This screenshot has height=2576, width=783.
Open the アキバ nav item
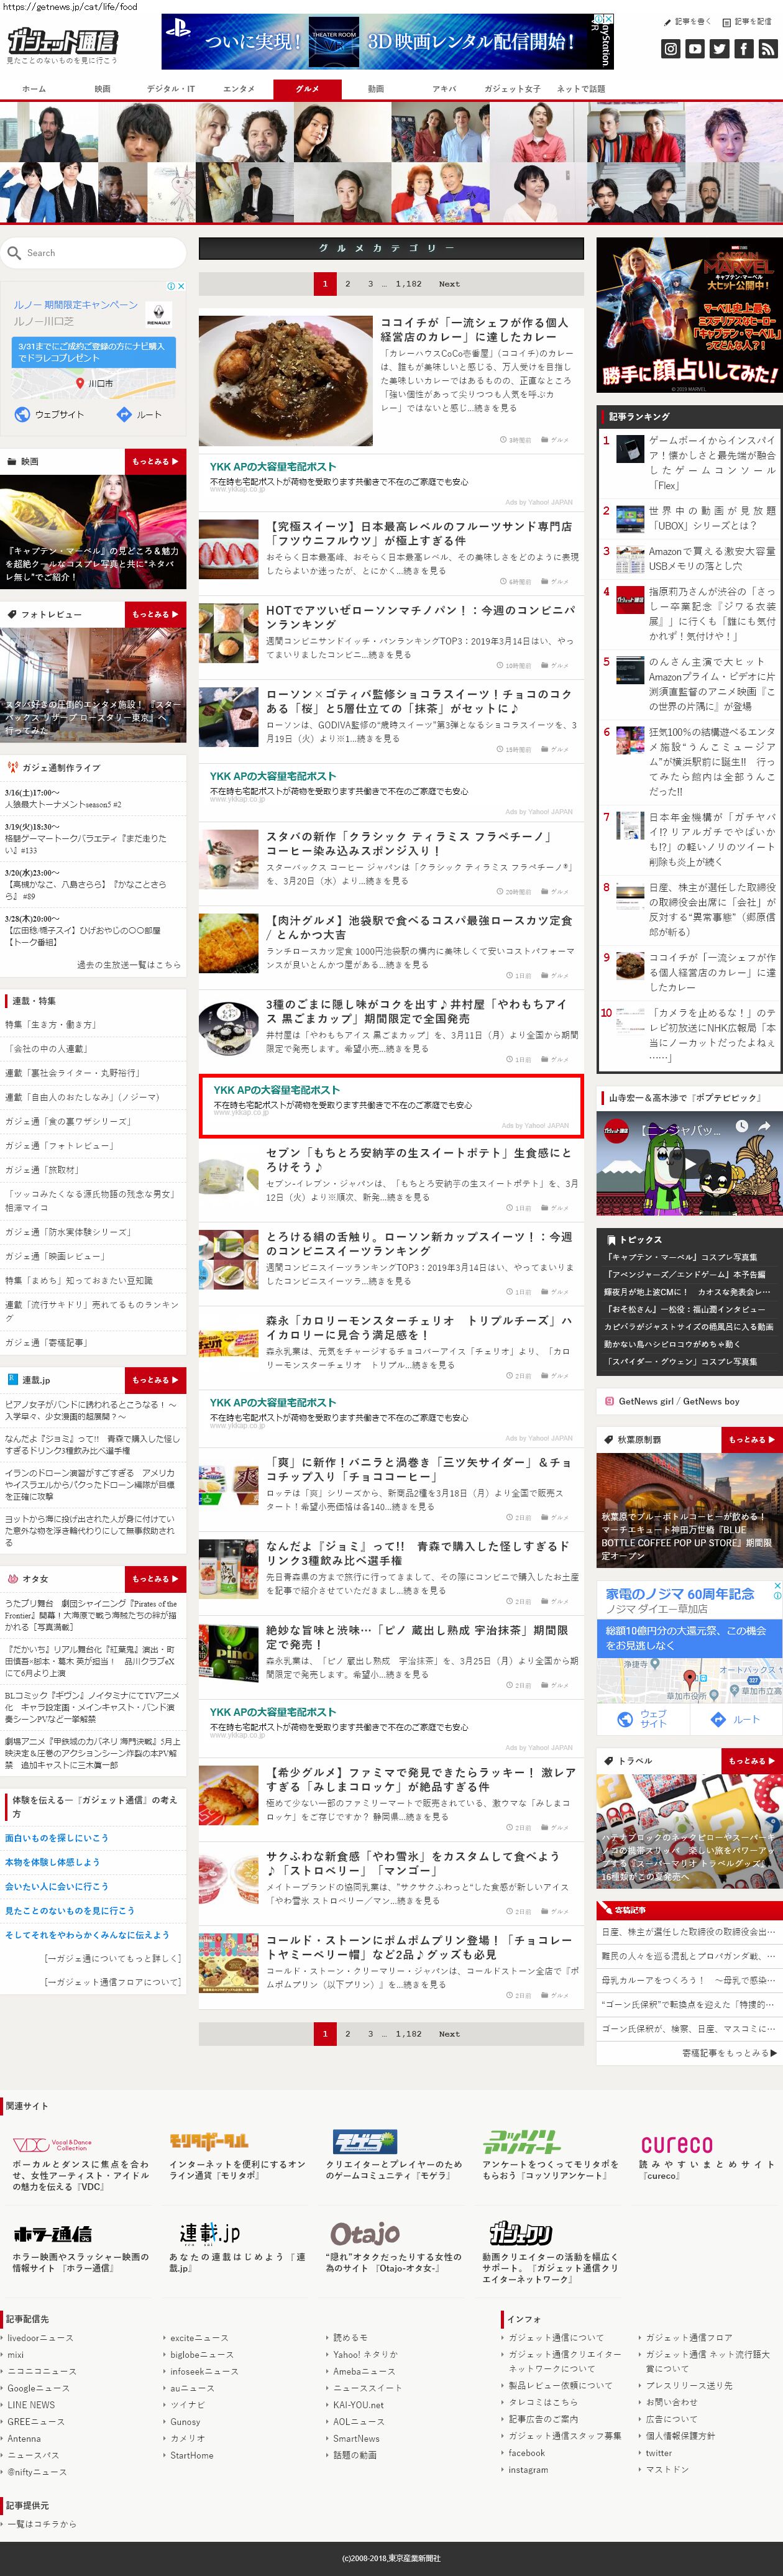tap(444, 89)
